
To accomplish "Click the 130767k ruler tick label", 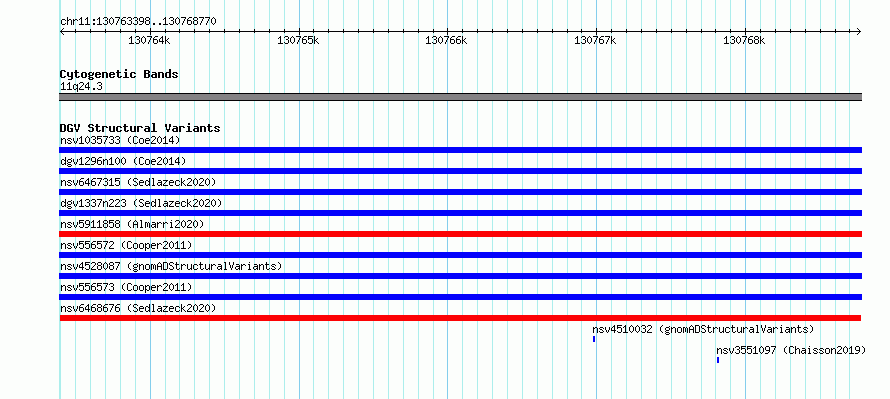I will point(595,40).
